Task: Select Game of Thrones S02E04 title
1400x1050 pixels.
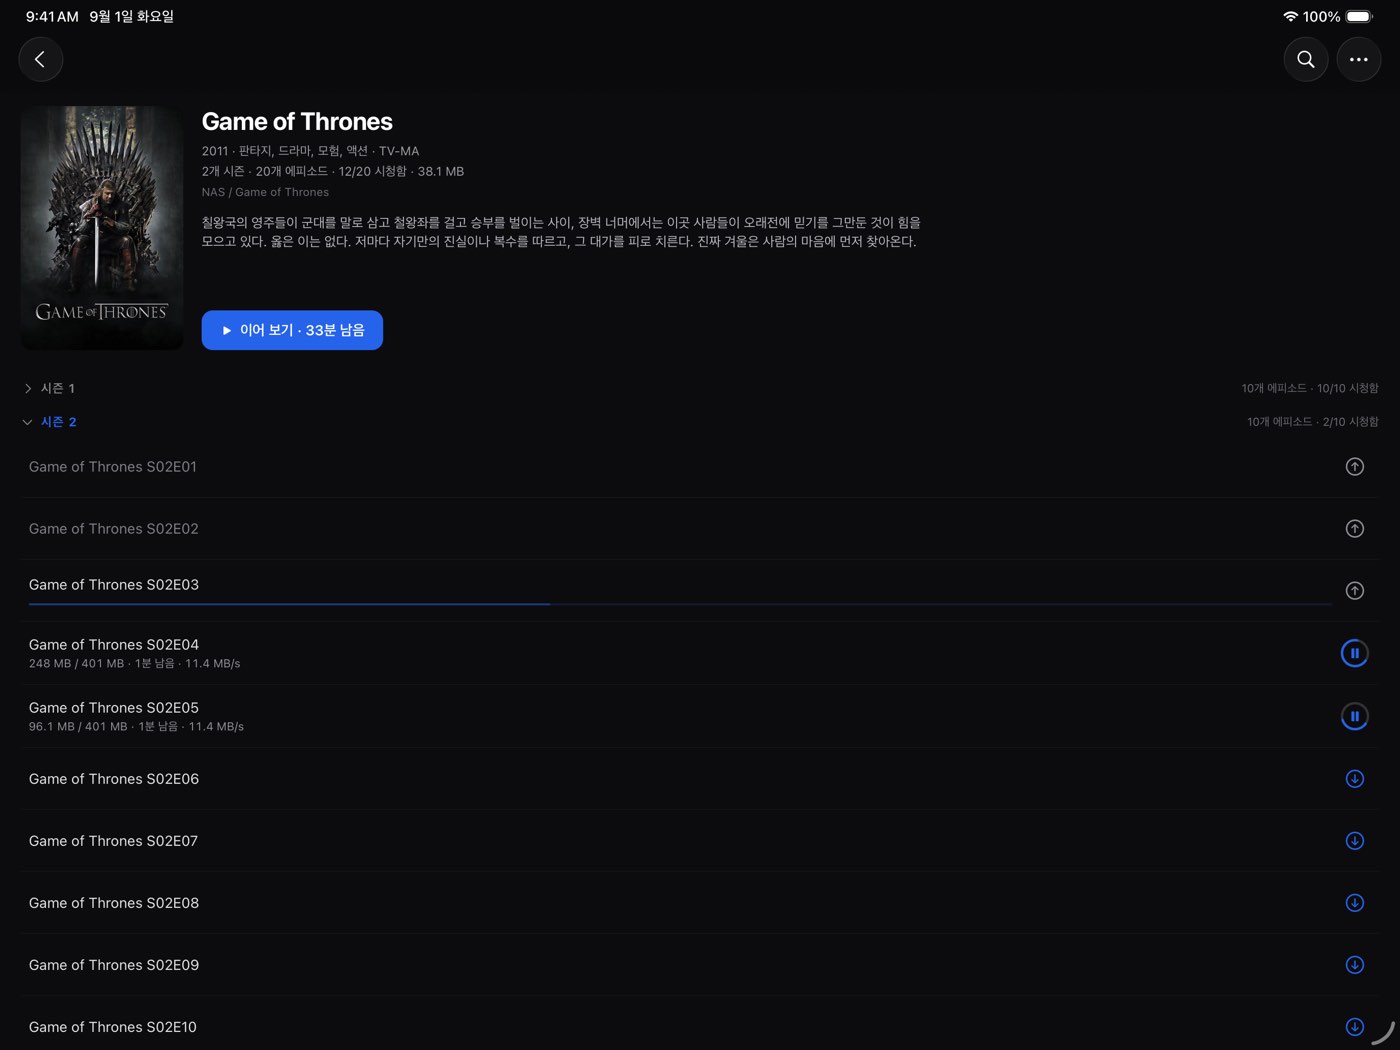Action: click(x=114, y=645)
